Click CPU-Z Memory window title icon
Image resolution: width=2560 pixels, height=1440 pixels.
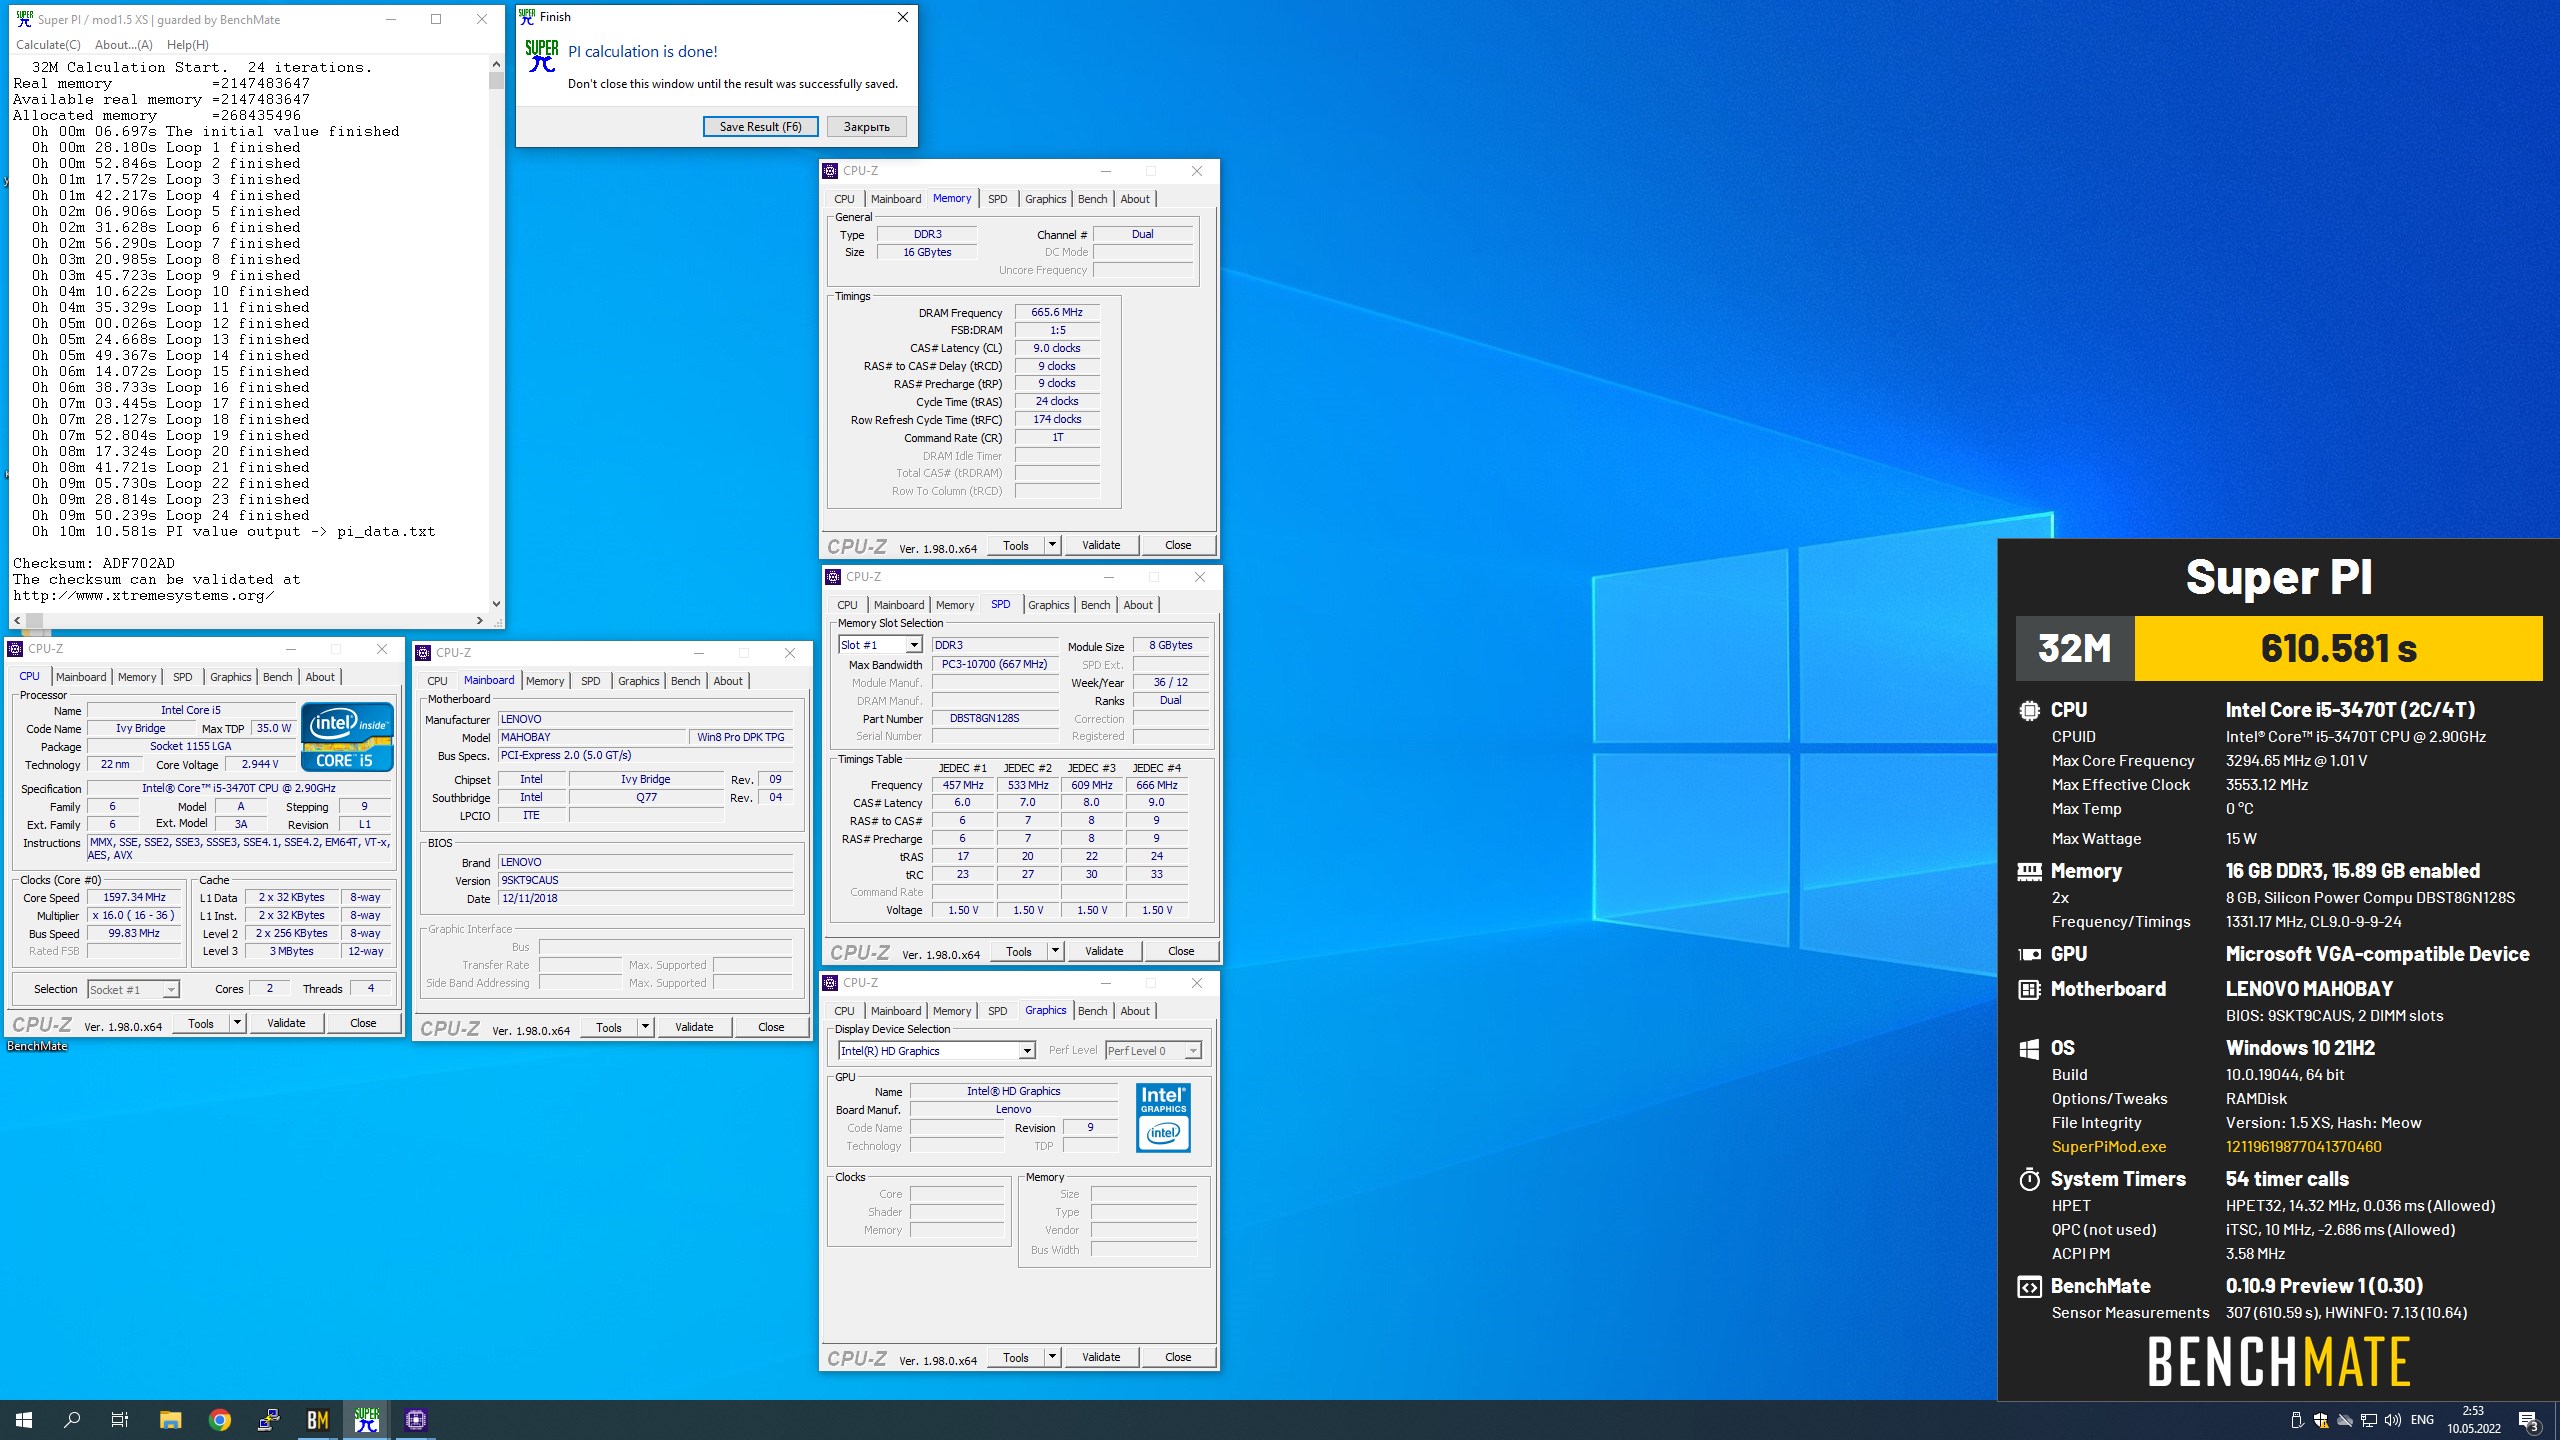click(x=830, y=171)
